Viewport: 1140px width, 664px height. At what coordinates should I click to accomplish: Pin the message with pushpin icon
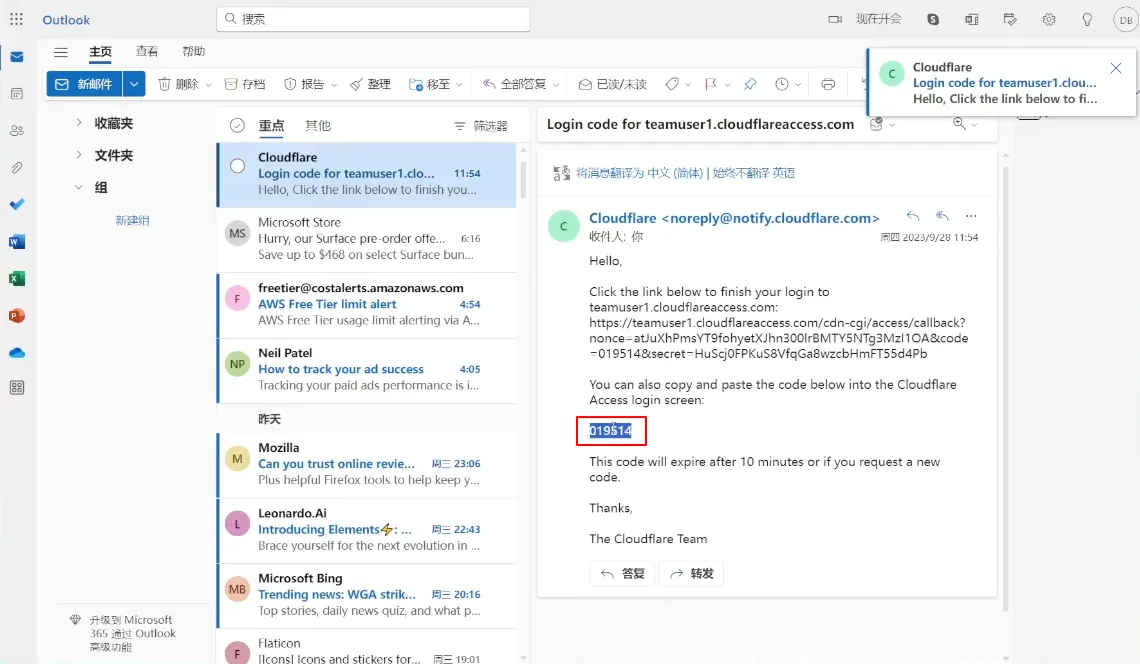point(750,84)
